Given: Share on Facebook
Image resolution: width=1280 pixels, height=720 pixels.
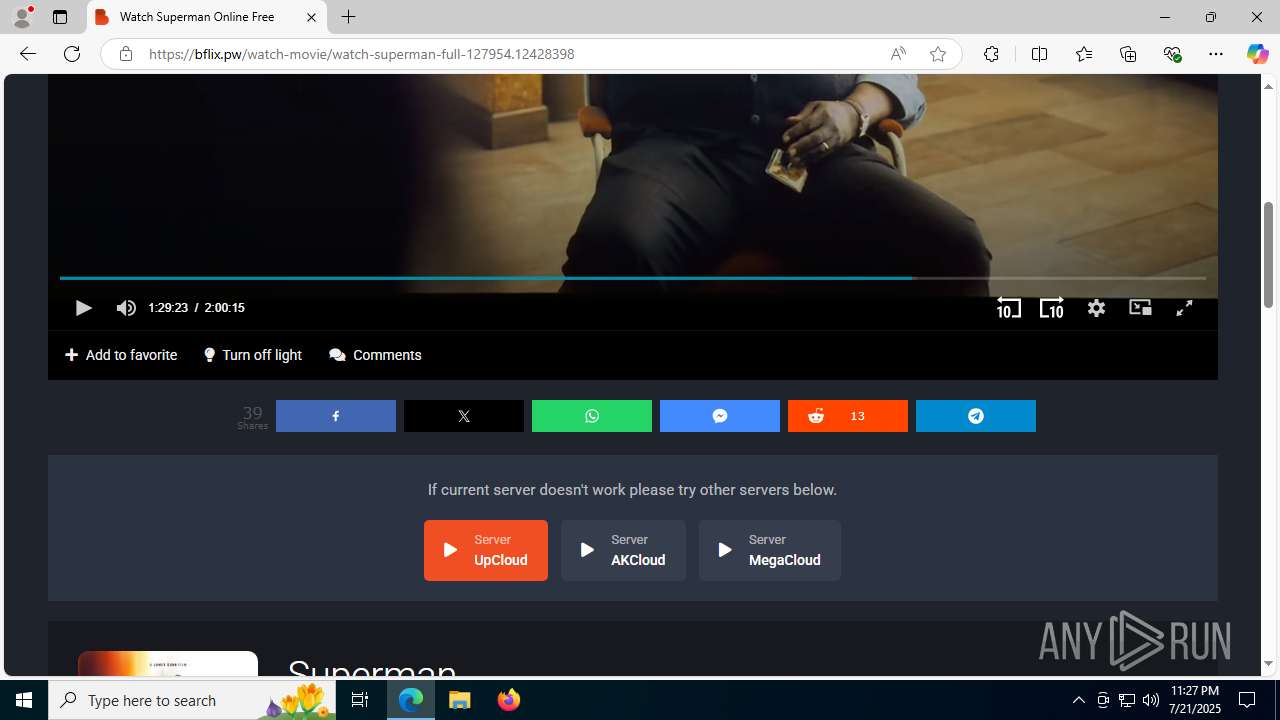Looking at the screenshot, I should [336, 416].
